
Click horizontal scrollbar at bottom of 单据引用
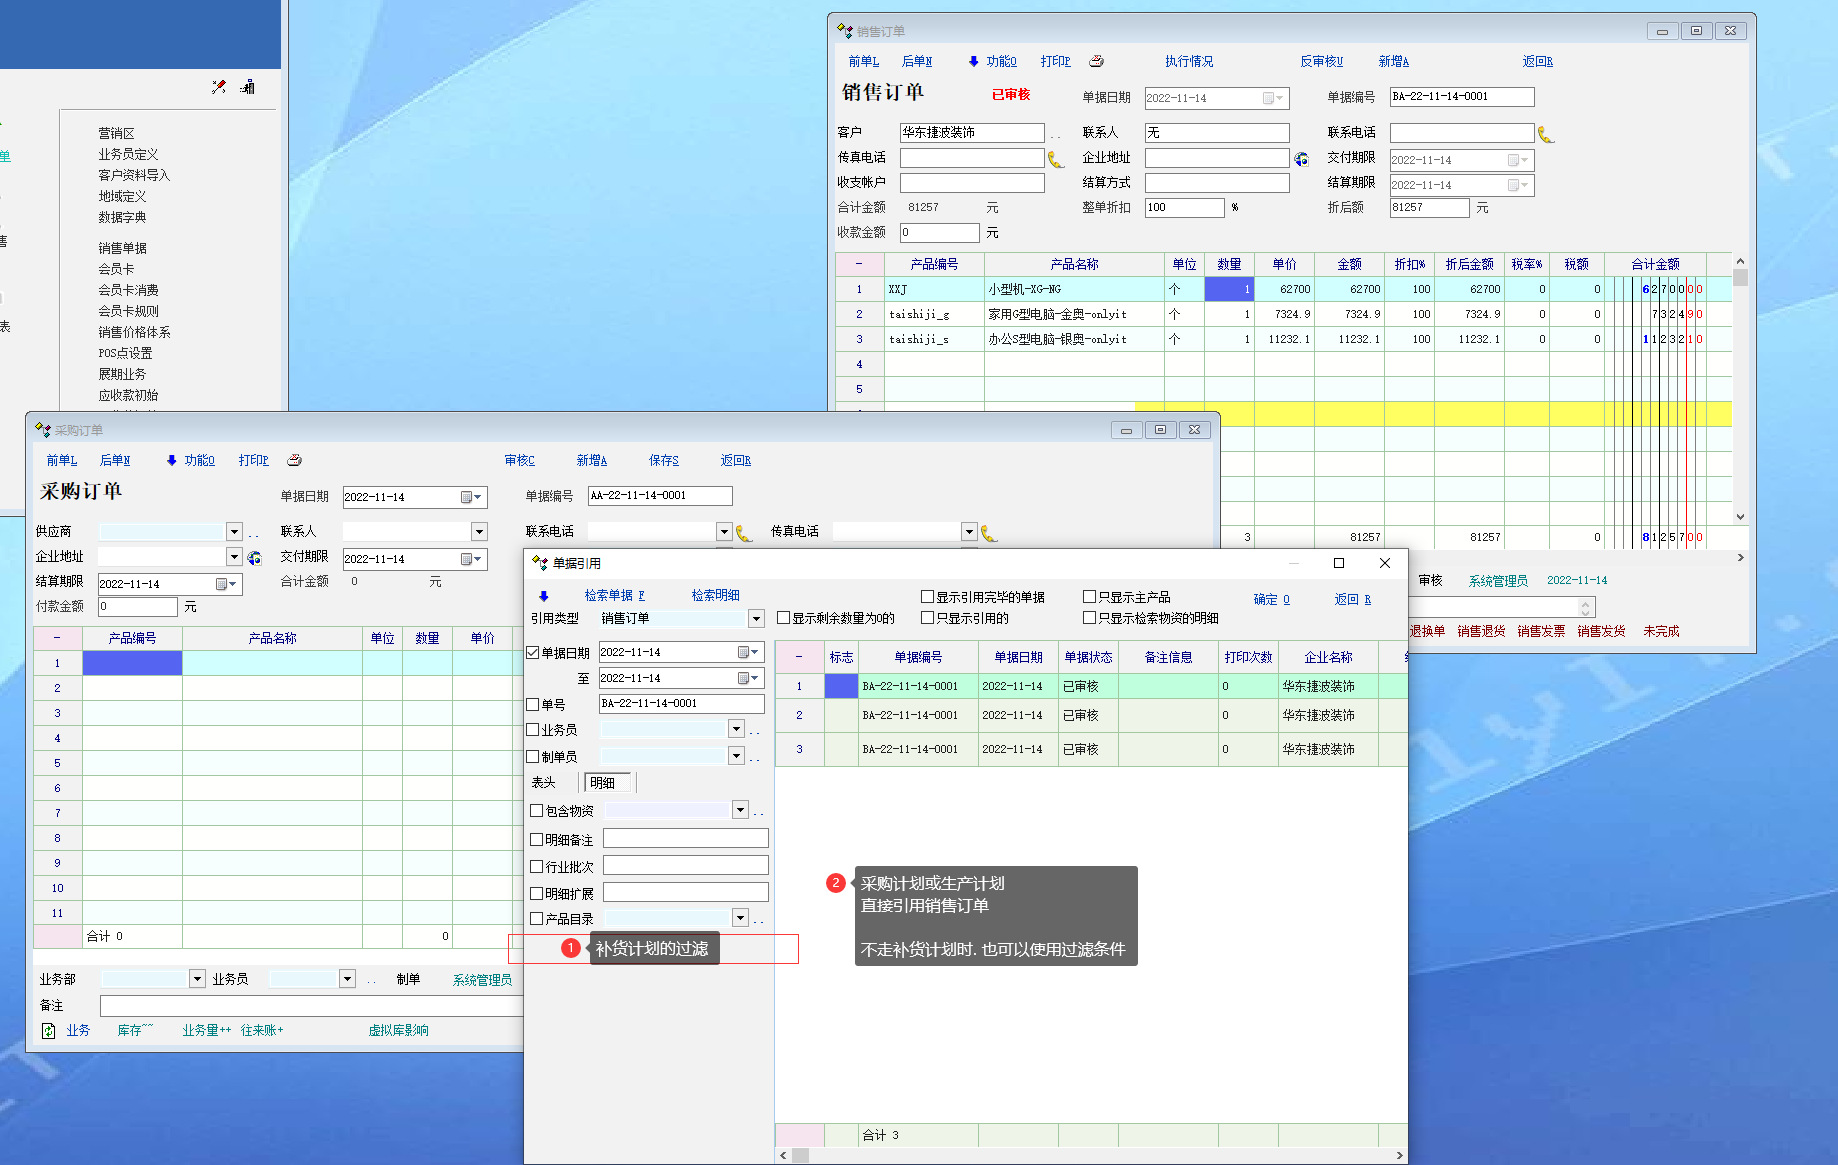[x=1090, y=1155]
